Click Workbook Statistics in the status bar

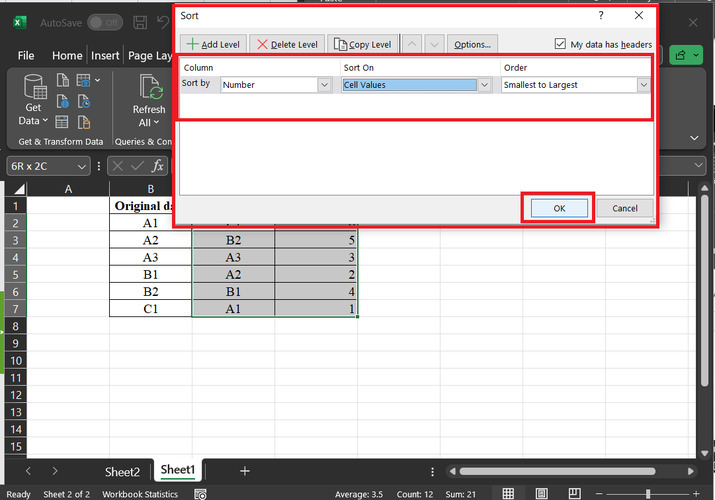[x=140, y=494]
